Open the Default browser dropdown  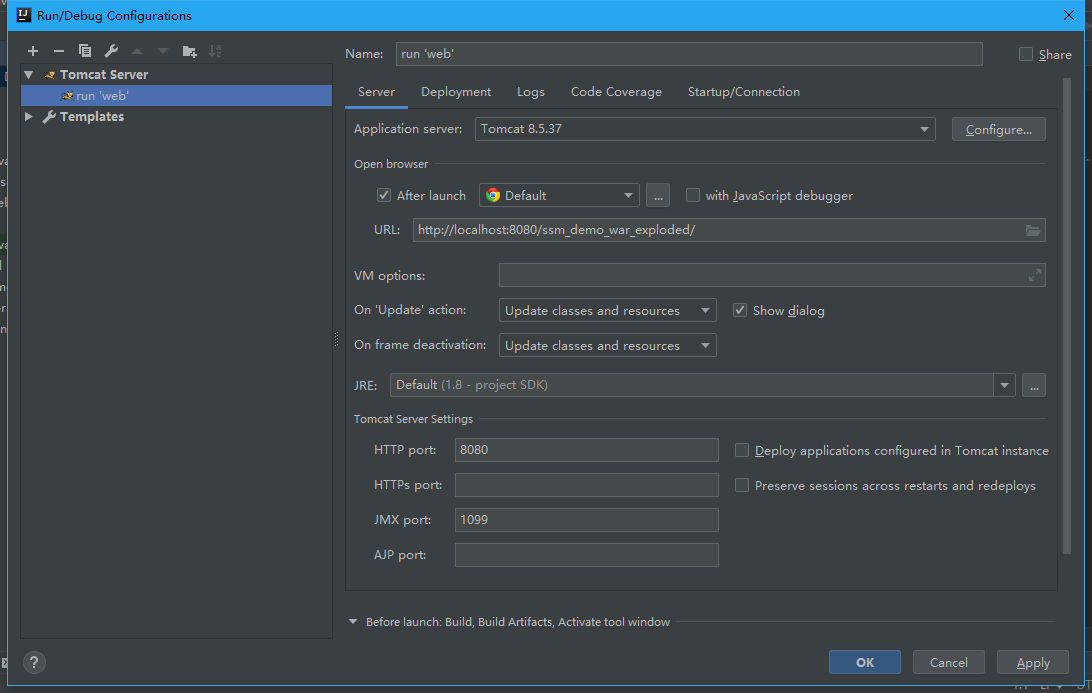tap(559, 196)
